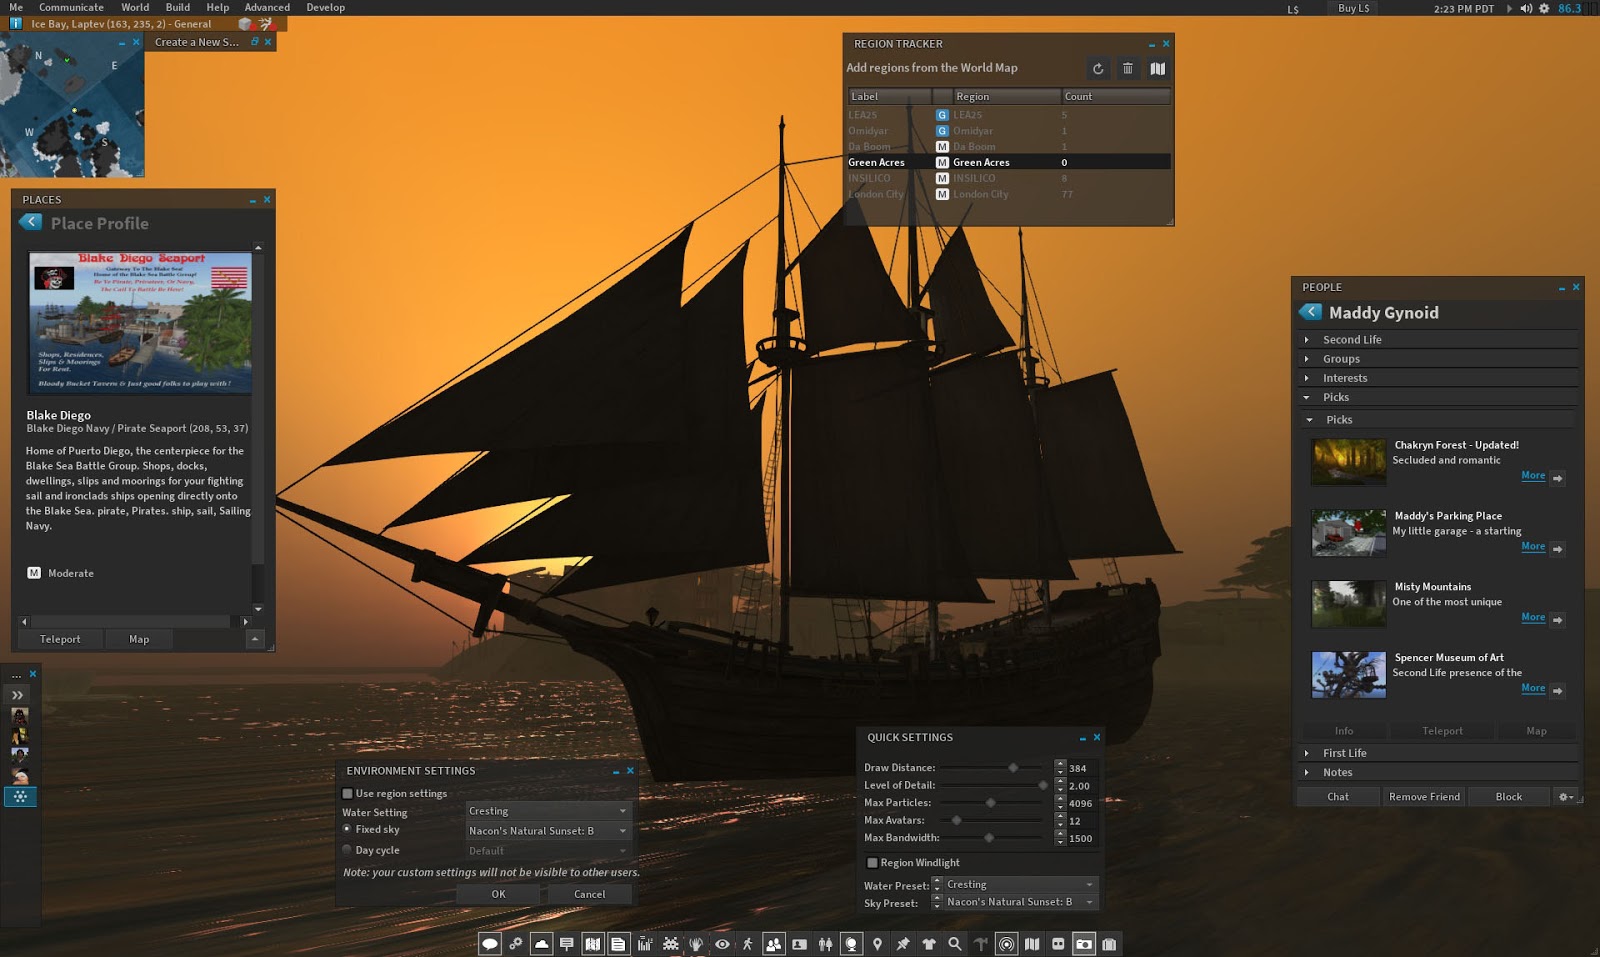This screenshot has height=957, width=1600.
Task: Open the World menu
Action: (134, 7)
